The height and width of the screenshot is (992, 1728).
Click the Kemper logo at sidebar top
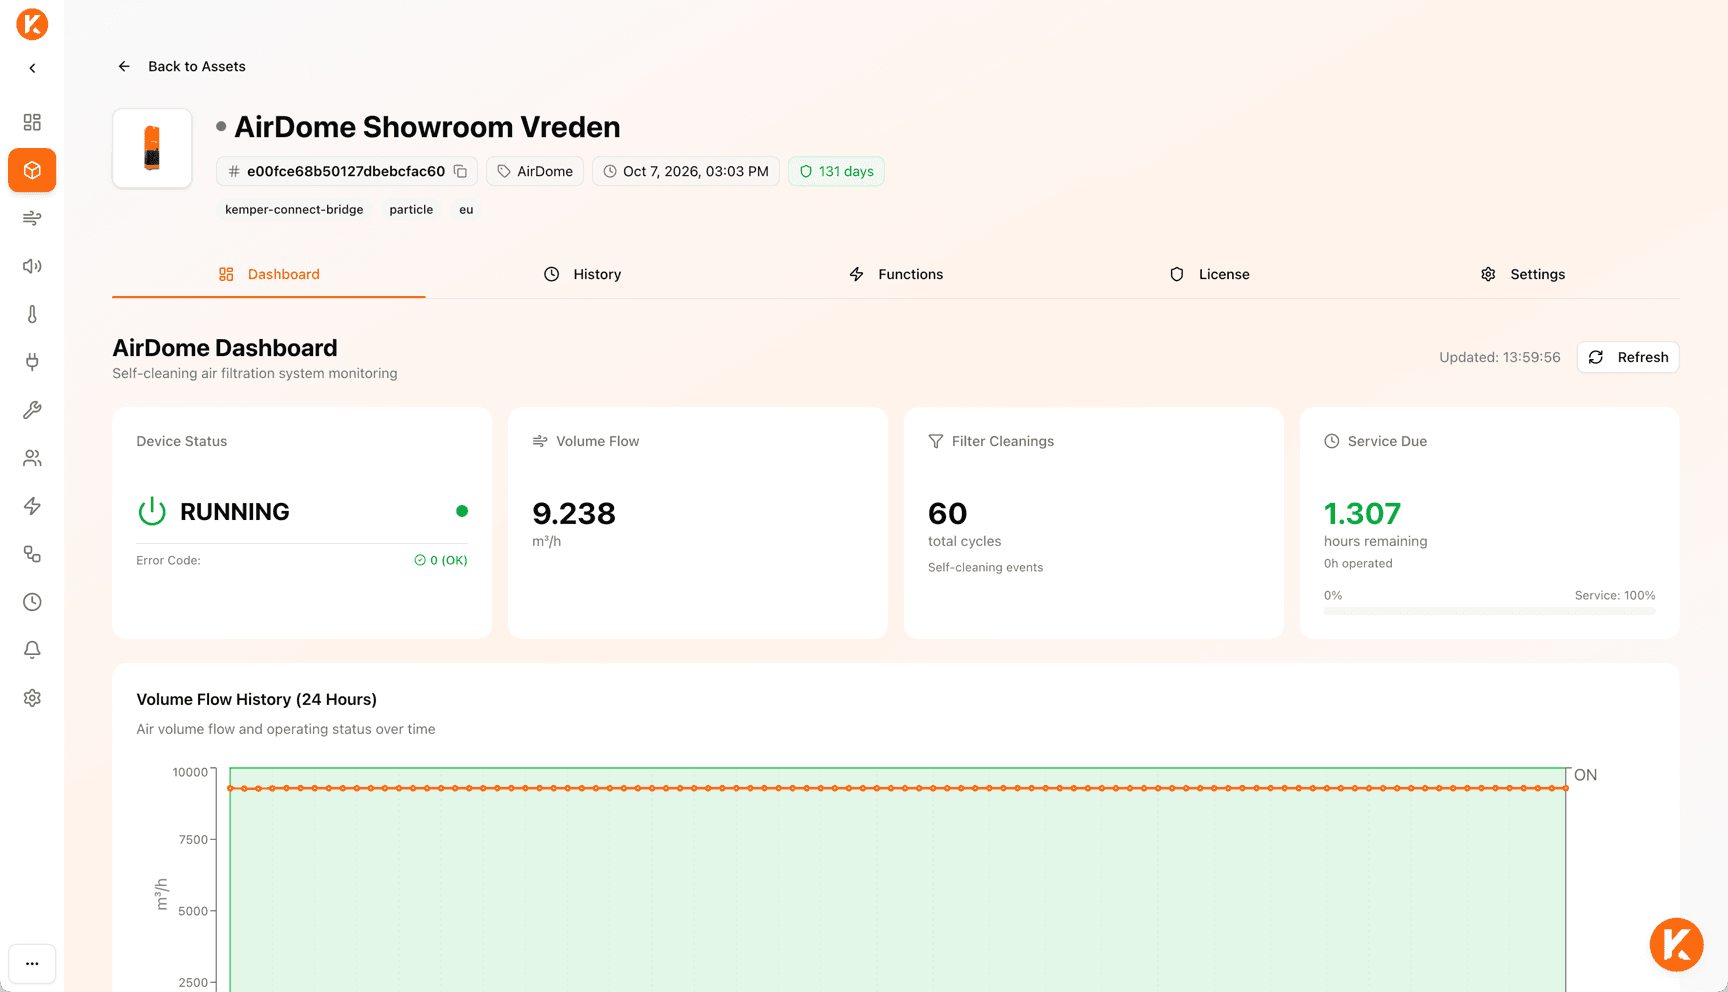coord(32,24)
